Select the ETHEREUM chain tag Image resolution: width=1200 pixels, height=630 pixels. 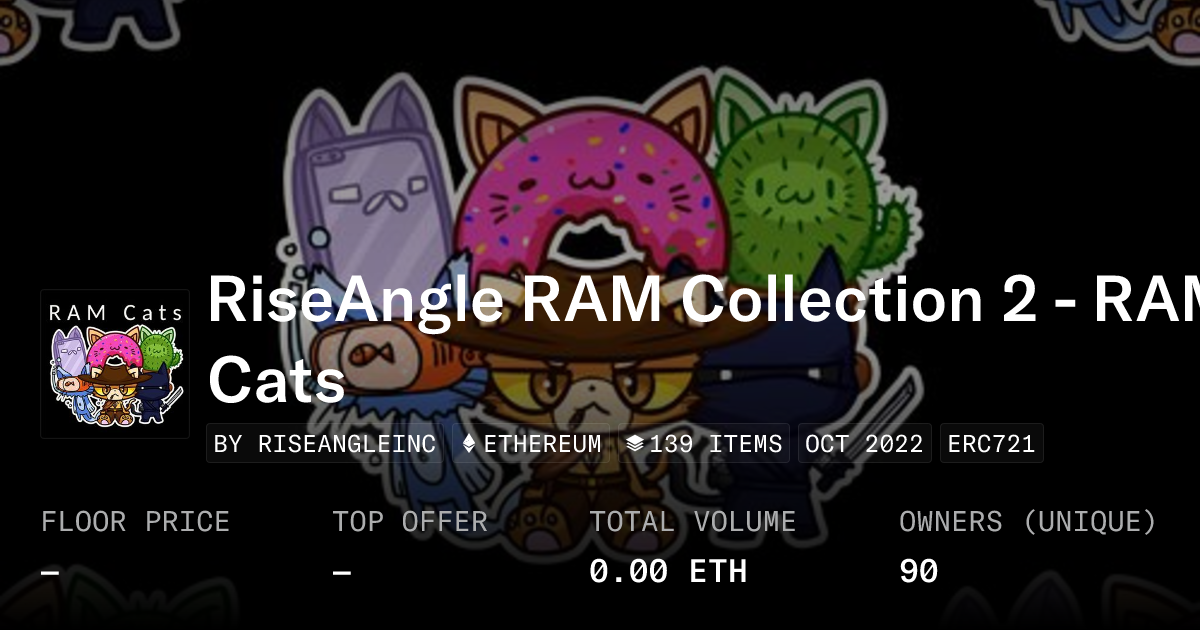(x=532, y=444)
